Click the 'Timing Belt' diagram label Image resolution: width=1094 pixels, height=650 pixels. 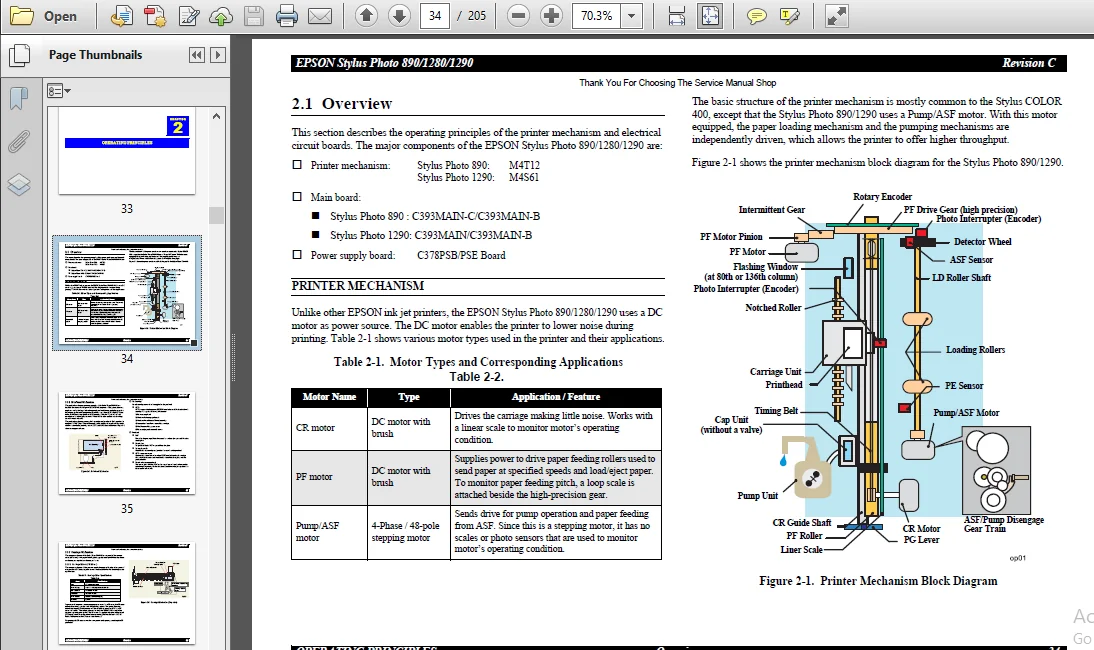[x=776, y=411]
